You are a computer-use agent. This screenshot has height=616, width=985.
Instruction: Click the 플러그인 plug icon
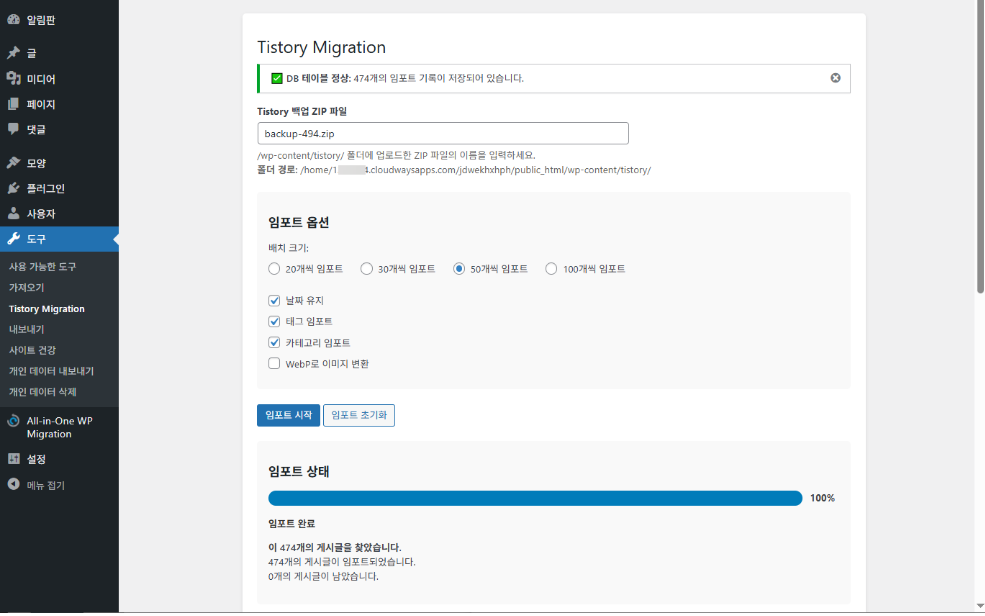pos(13,188)
